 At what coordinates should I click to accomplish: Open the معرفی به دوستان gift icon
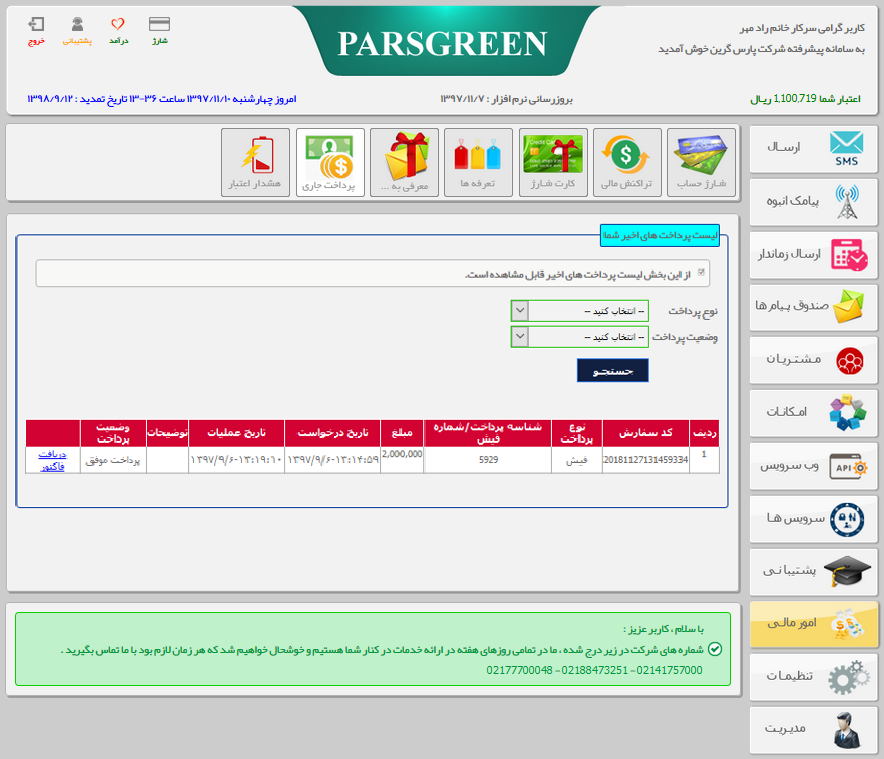click(404, 162)
